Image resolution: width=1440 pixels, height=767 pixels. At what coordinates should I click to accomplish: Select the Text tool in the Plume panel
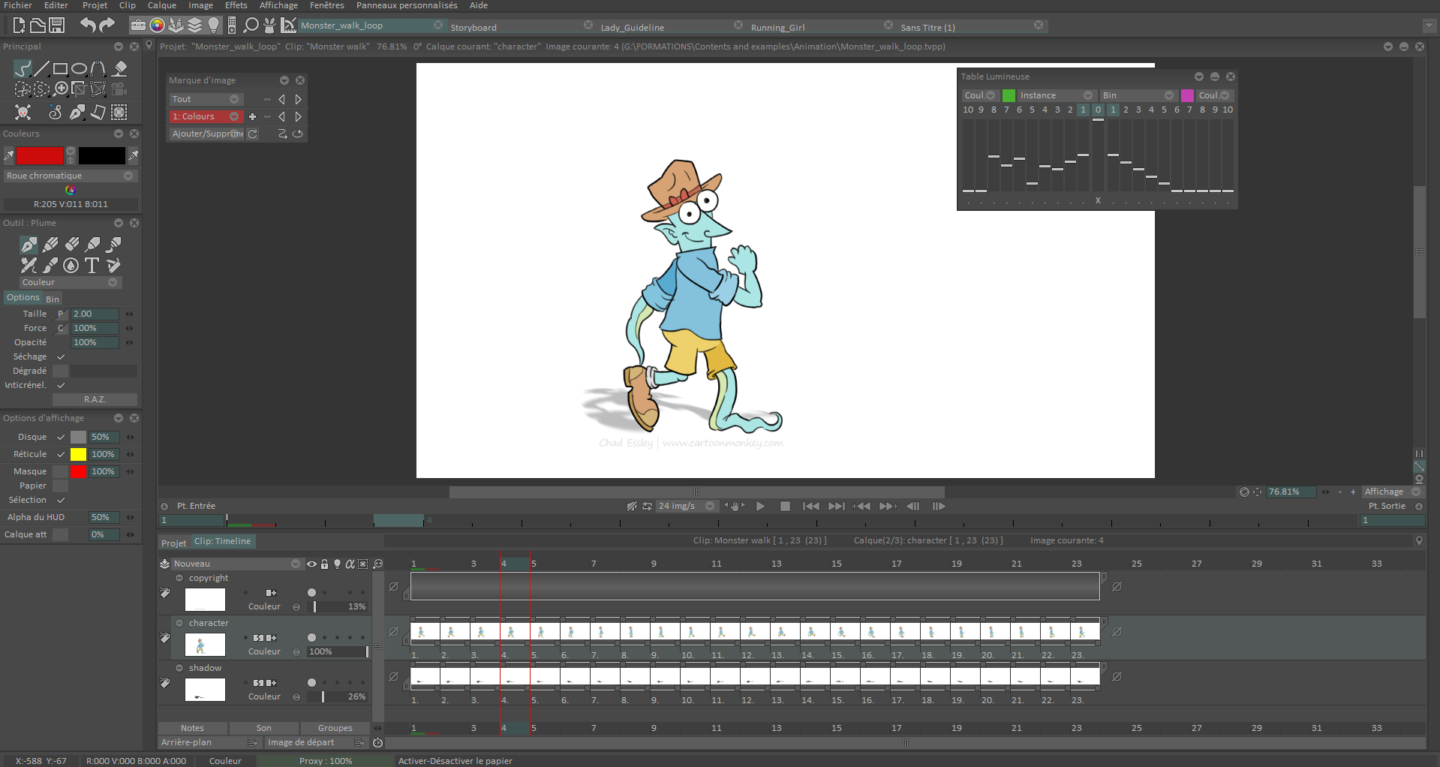(92, 265)
